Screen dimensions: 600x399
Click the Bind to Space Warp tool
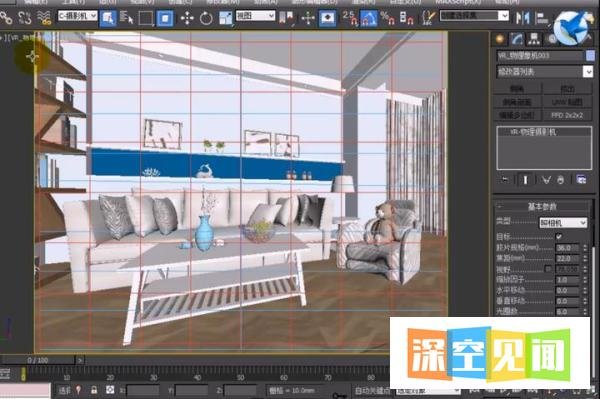(x=44, y=18)
